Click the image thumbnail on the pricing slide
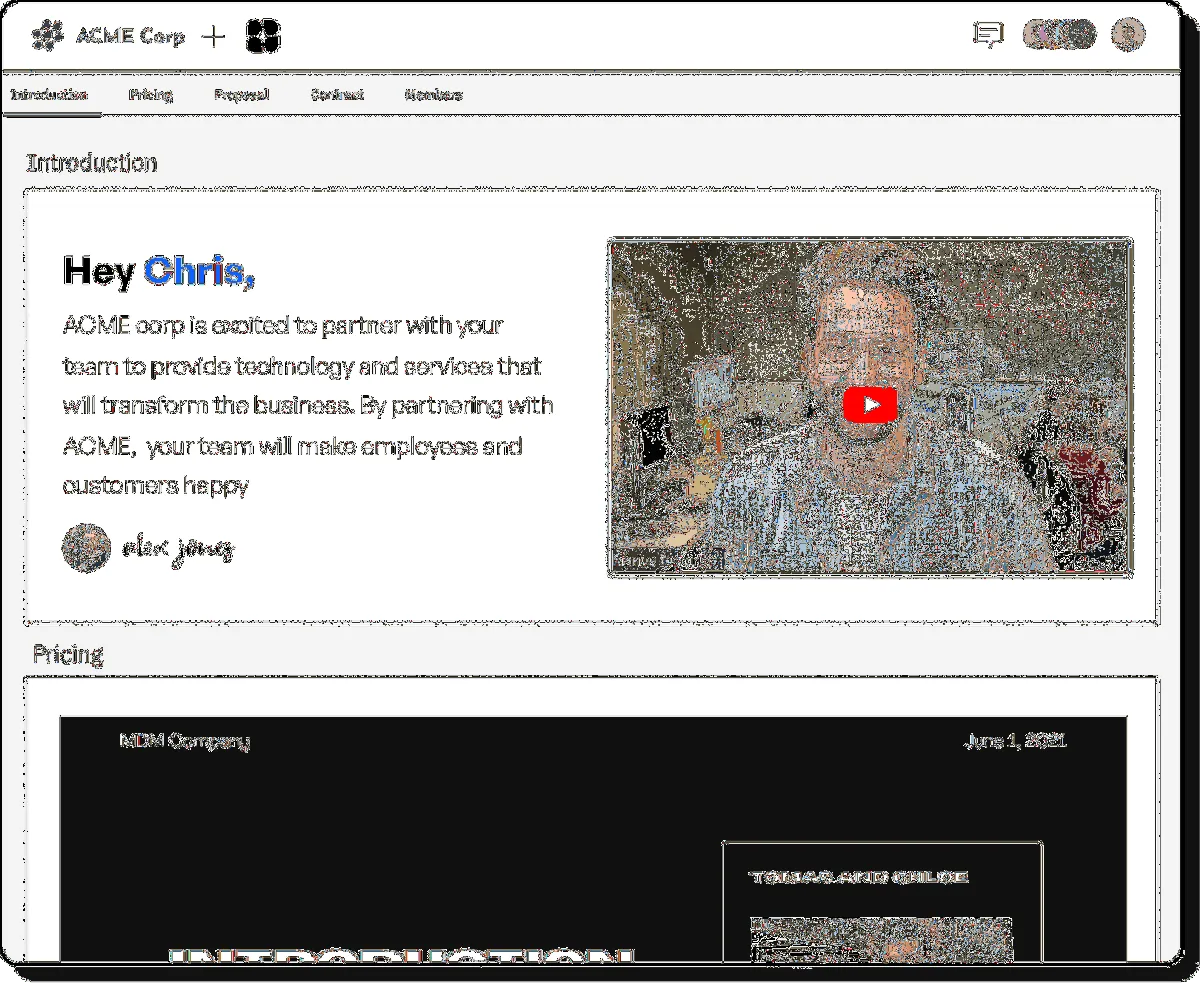Screen dimensions: 1200x983 click(881, 938)
